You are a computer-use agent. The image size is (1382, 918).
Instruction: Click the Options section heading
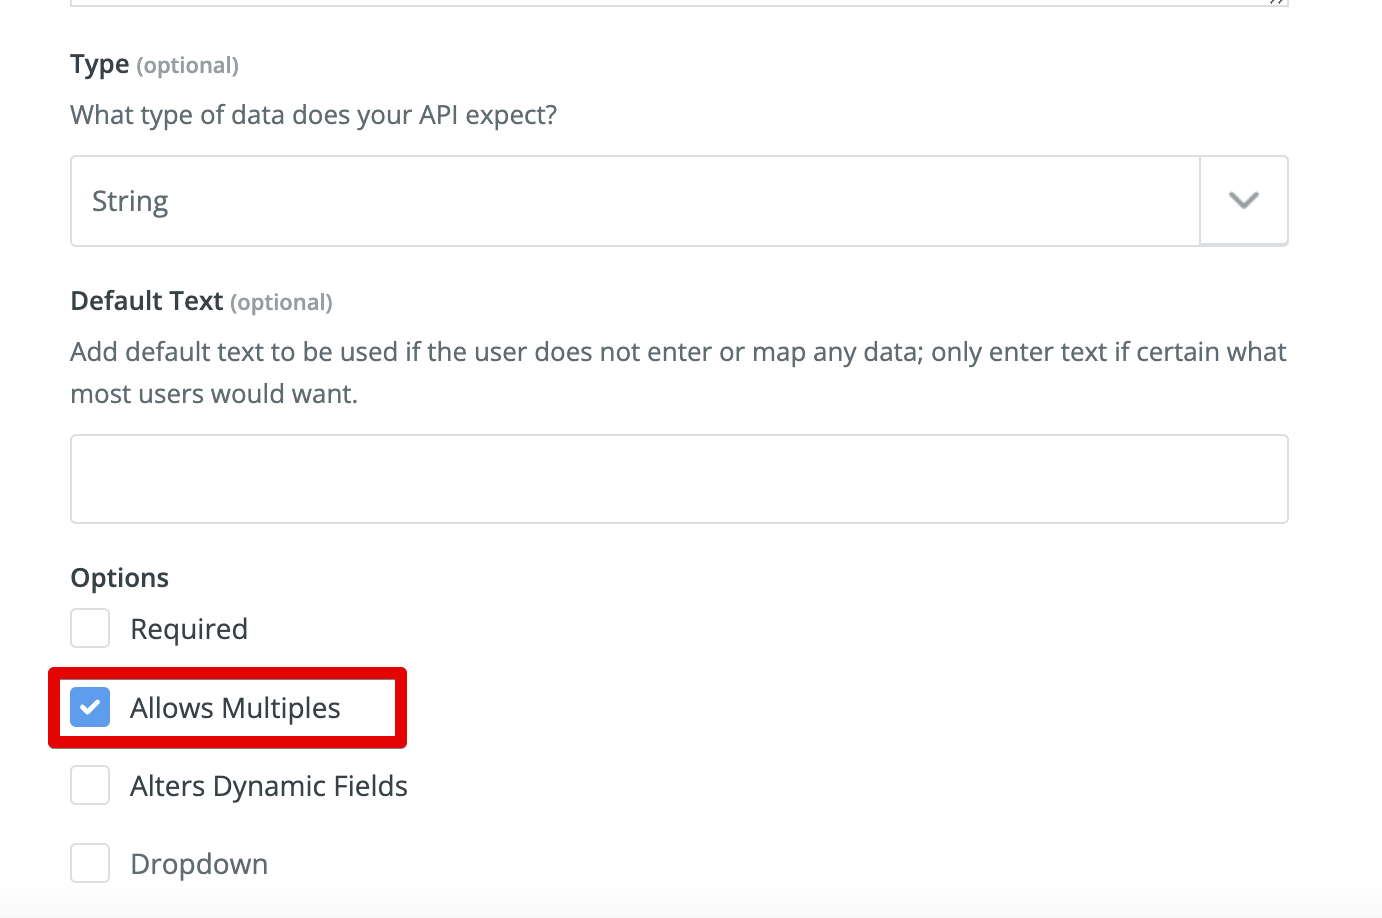coord(120,578)
